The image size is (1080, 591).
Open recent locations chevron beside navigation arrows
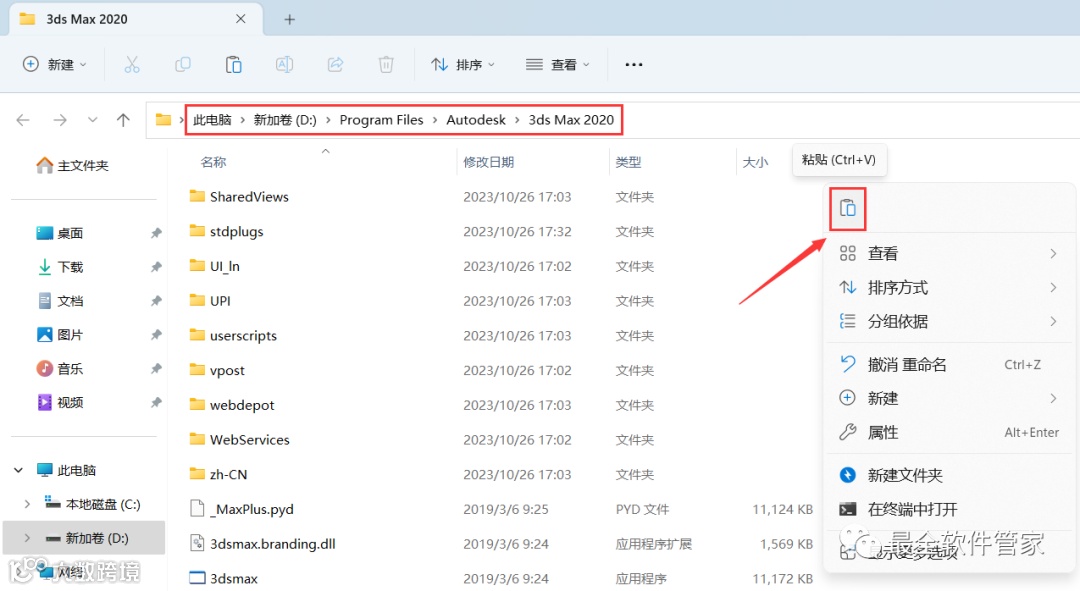[x=92, y=120]
